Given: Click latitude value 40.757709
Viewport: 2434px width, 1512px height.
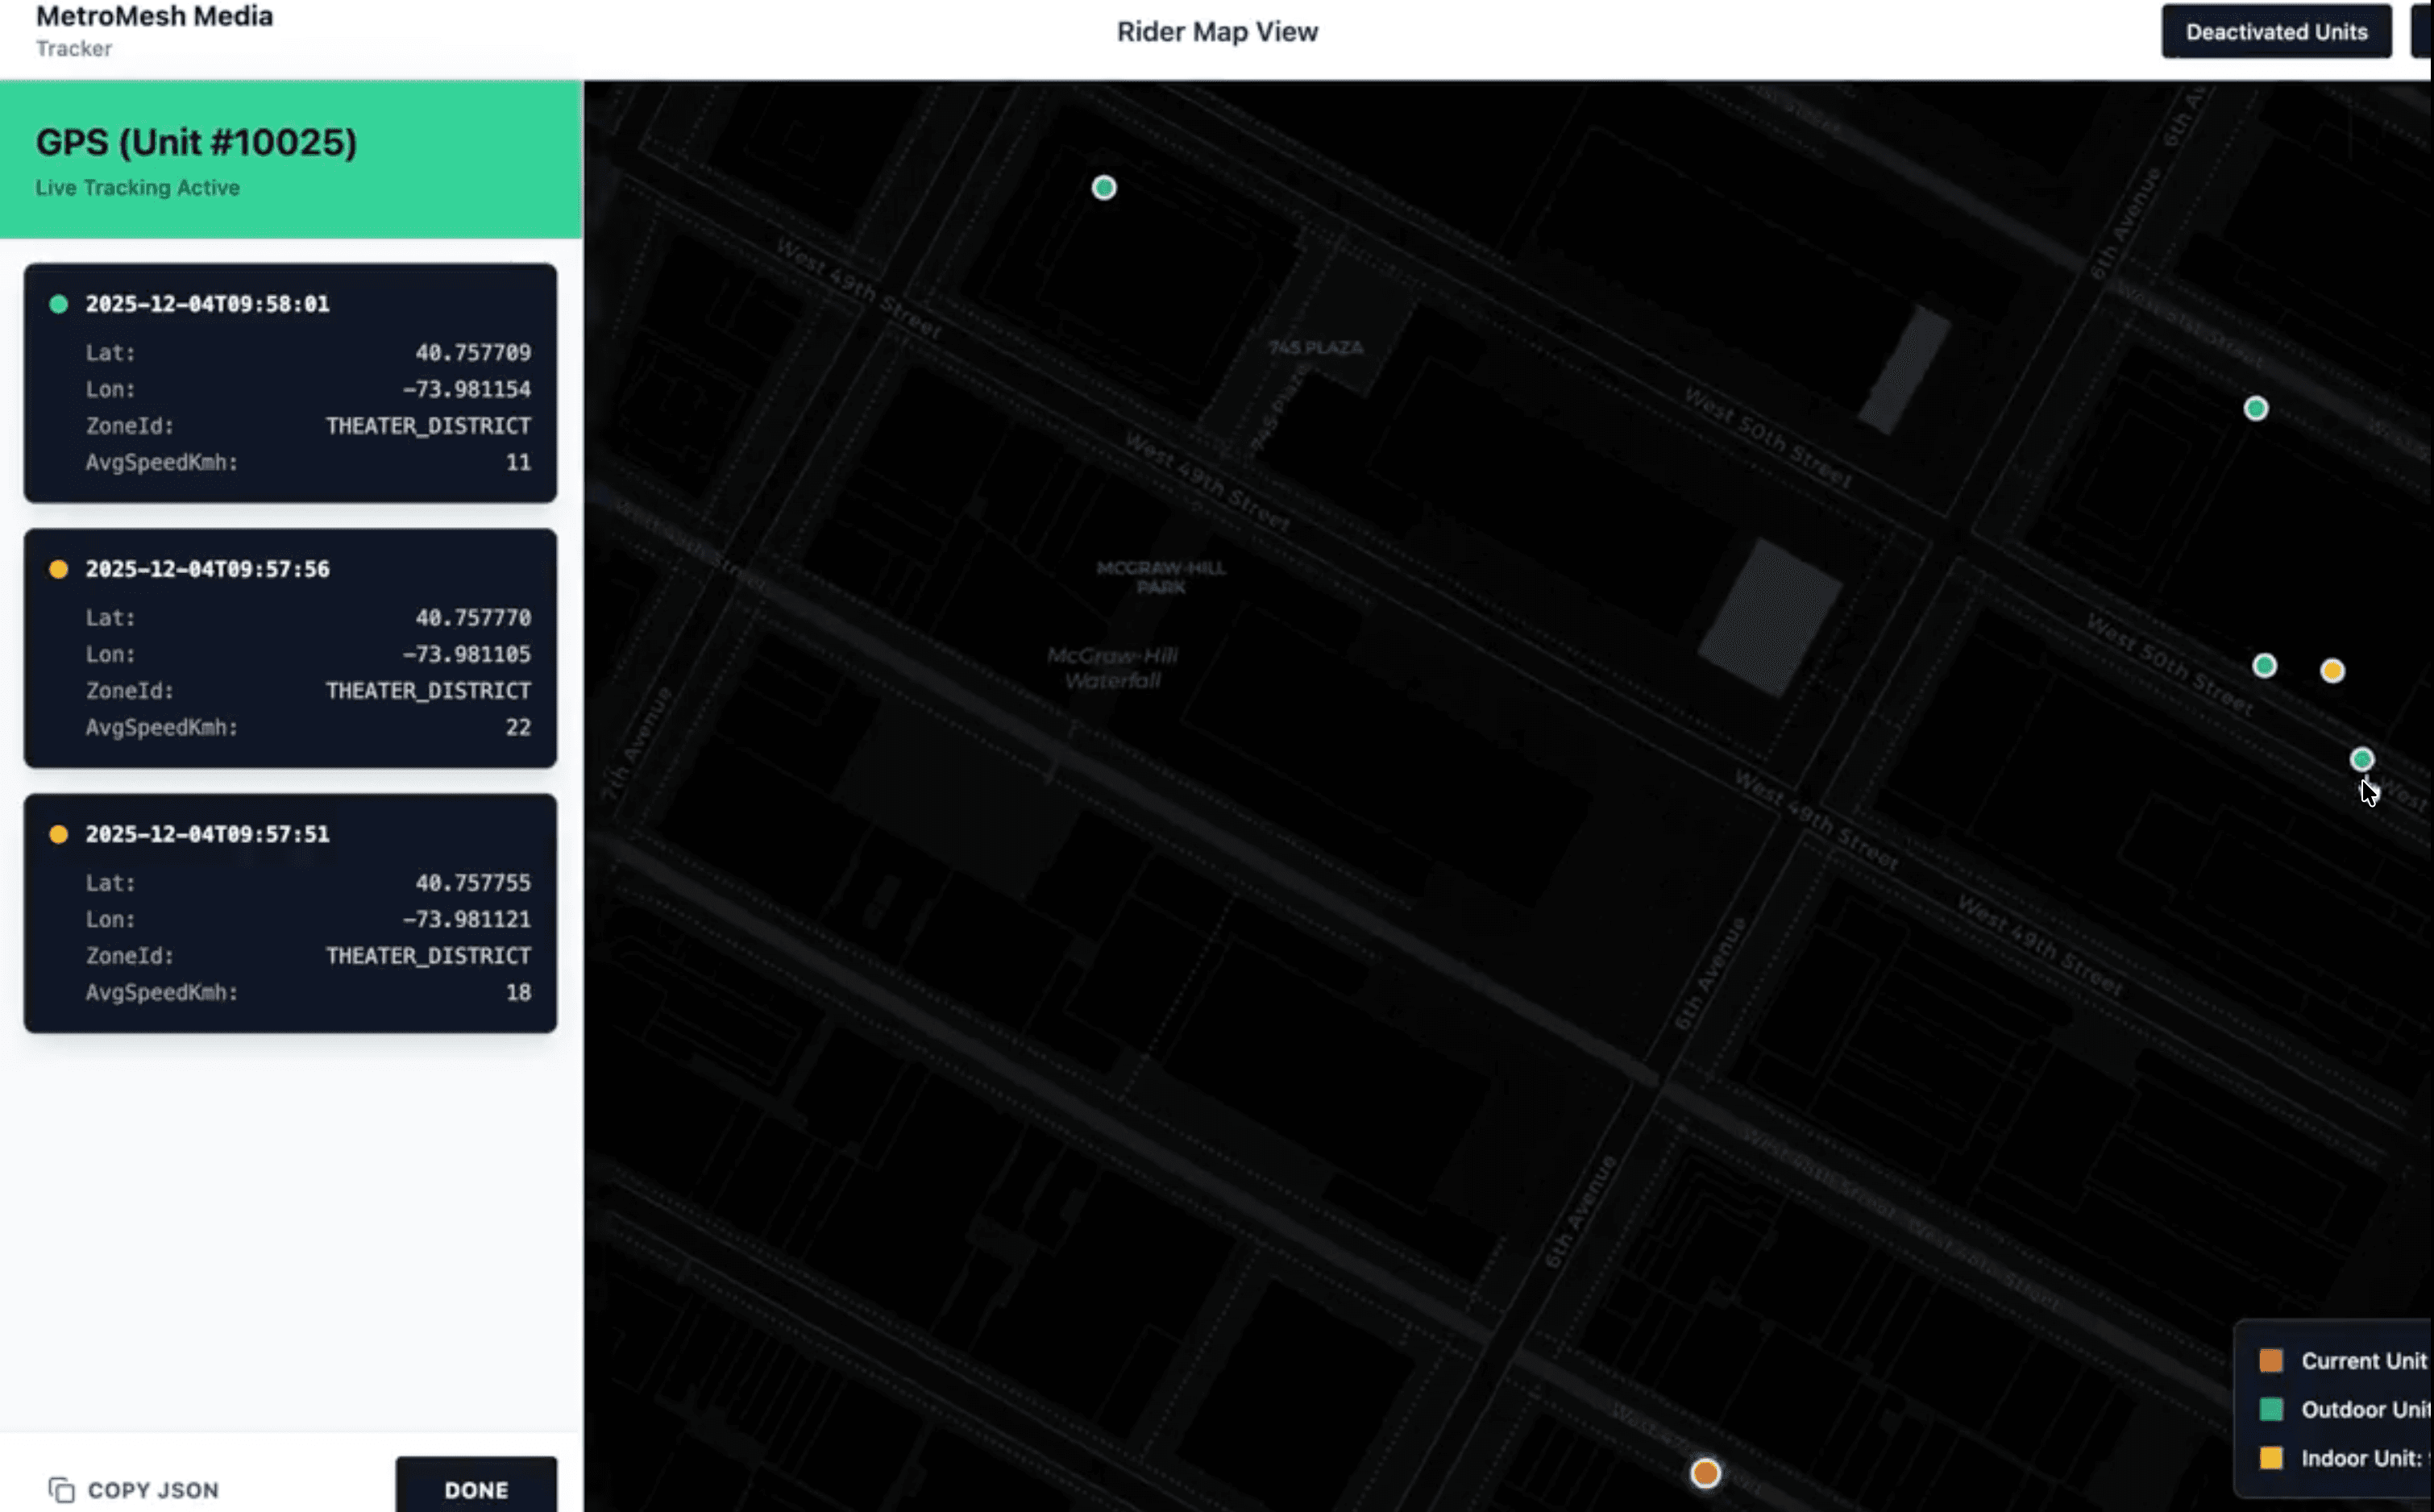Looking at the screenshot, I should tap(473, 352).
